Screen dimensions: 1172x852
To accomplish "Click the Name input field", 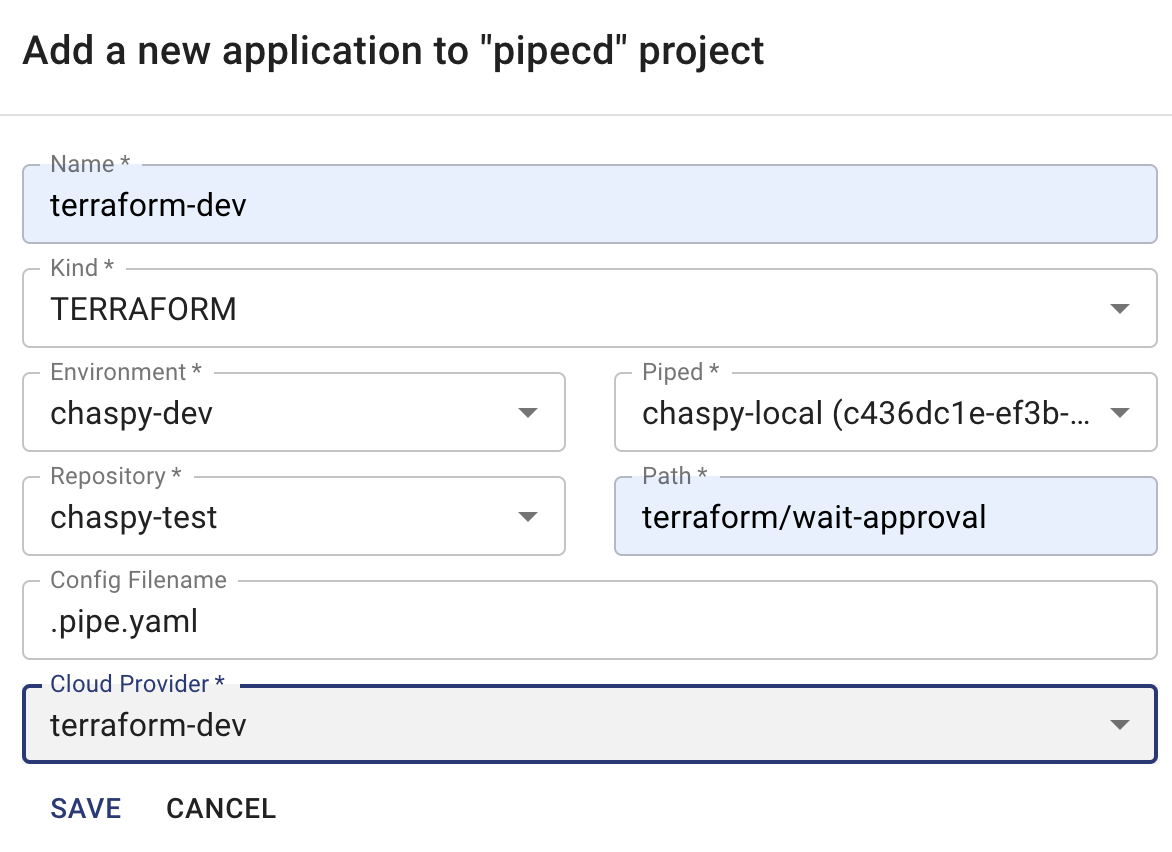I will pos(586,204).
